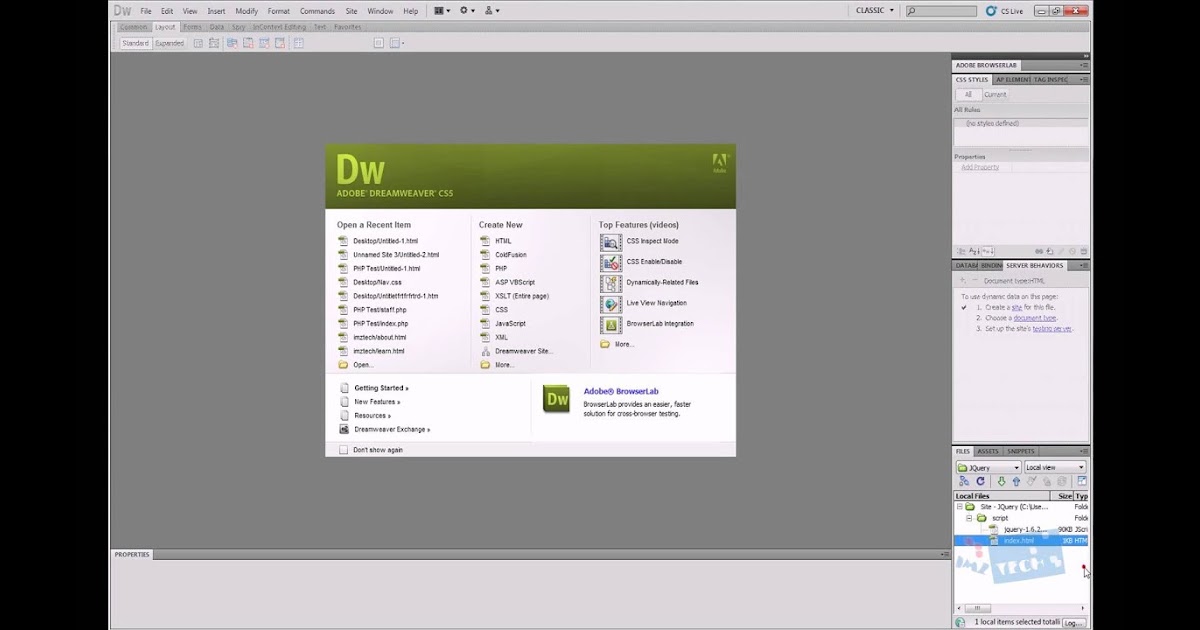
Task: Click the Spry Tabbed Panels icon
Action: pos(248,43)
